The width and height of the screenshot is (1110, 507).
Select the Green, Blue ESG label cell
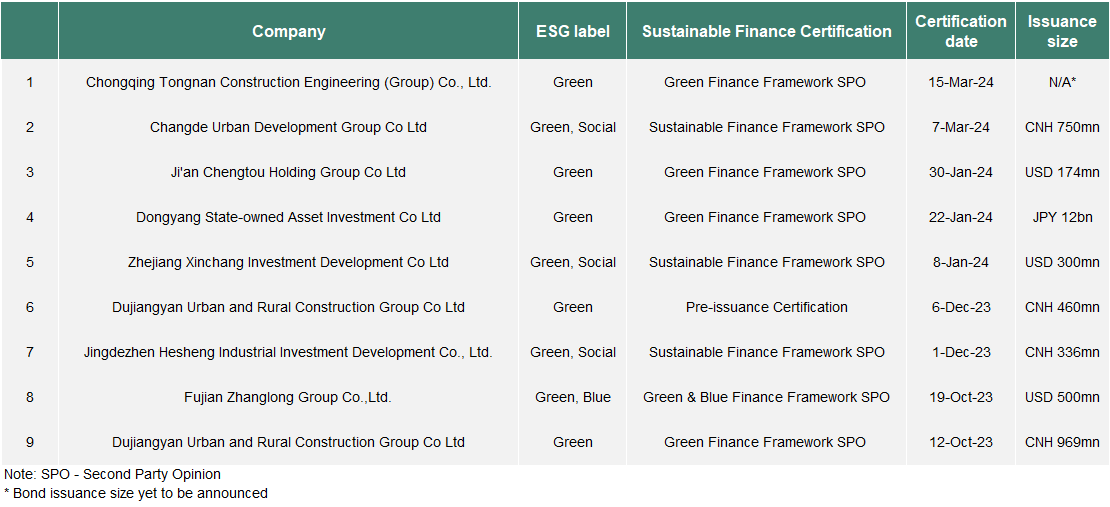click(573, 397)
